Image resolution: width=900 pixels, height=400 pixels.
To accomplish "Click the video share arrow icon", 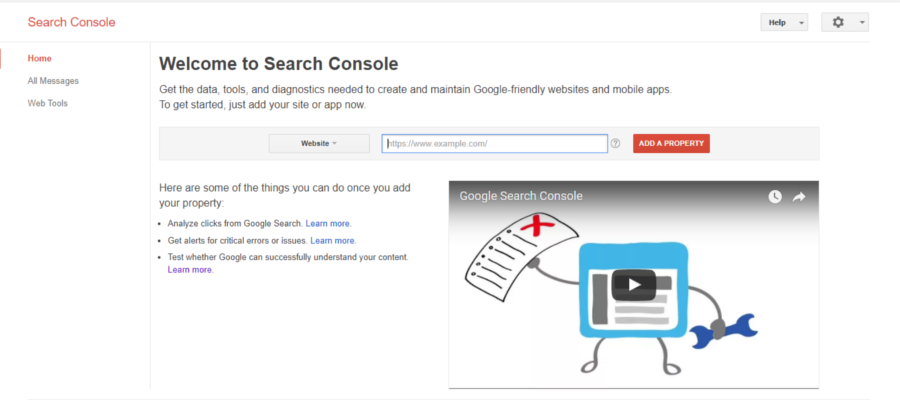I will click(799, 197).
